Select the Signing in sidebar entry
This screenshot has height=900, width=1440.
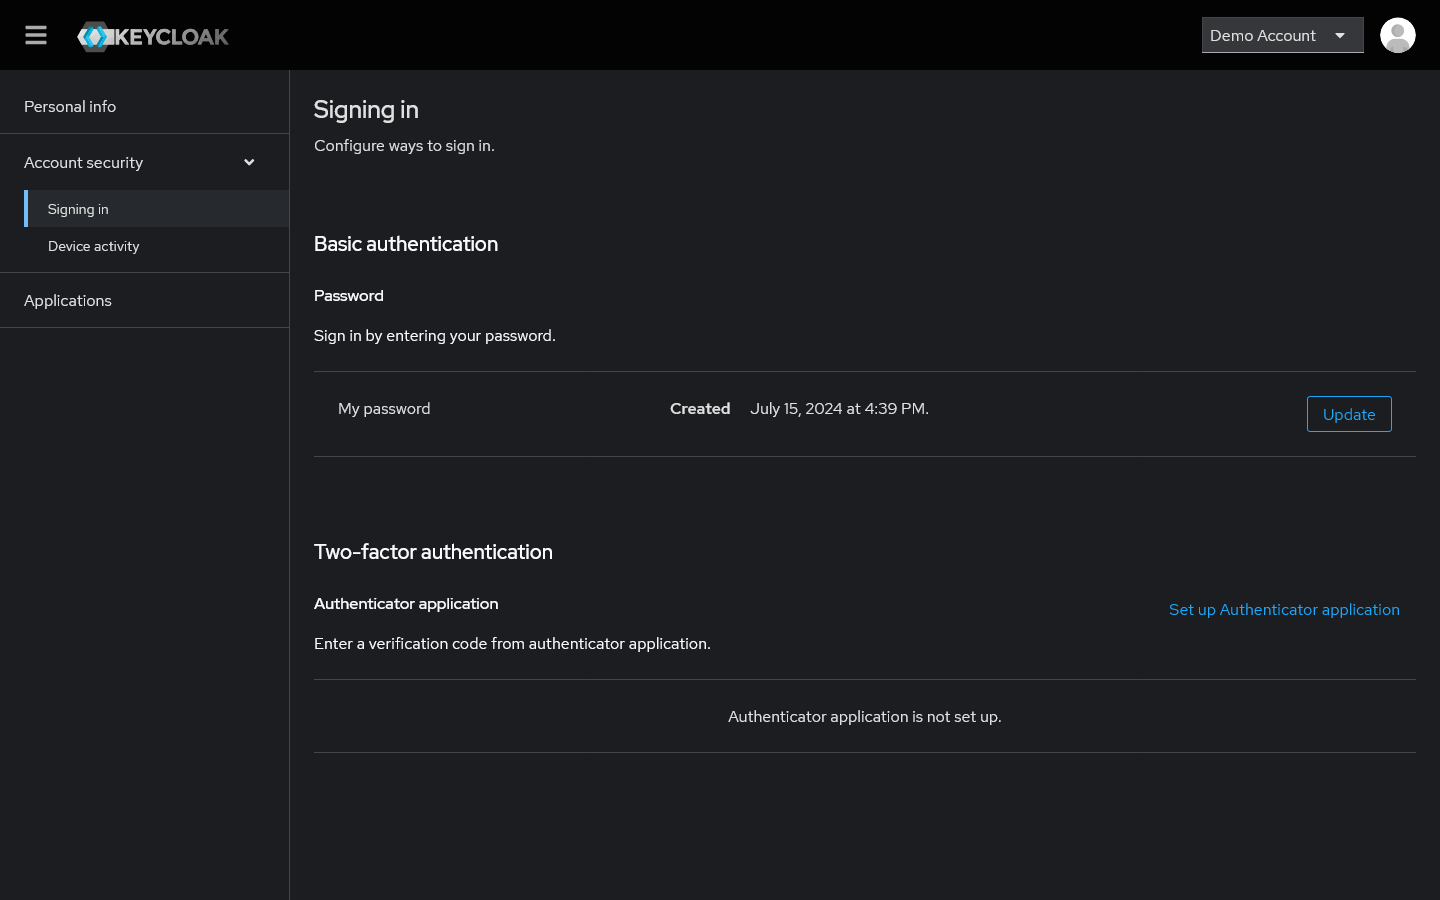tap(78, 208)
